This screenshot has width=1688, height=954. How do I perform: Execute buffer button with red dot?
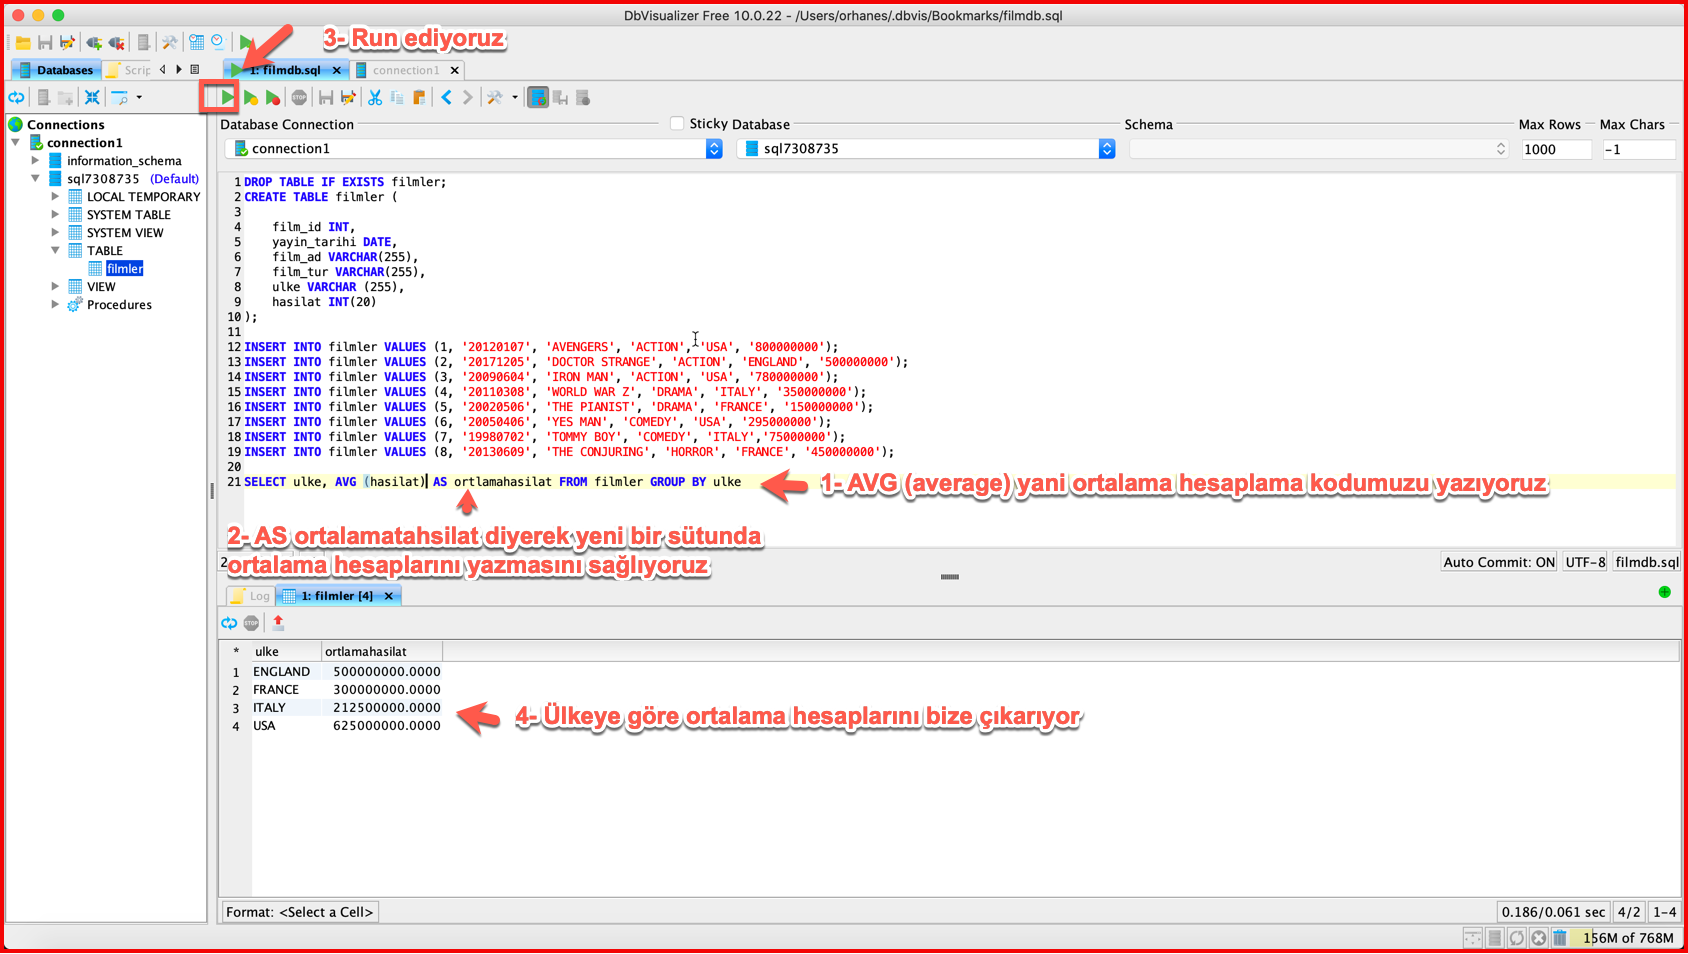pyautogui.click(x=273, y=97)
